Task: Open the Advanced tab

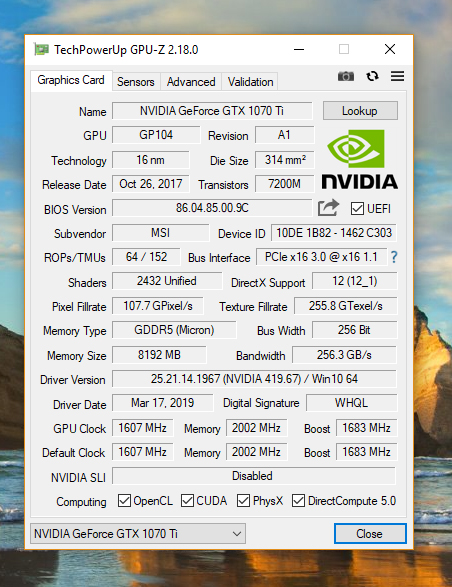Action: (191, 82)
